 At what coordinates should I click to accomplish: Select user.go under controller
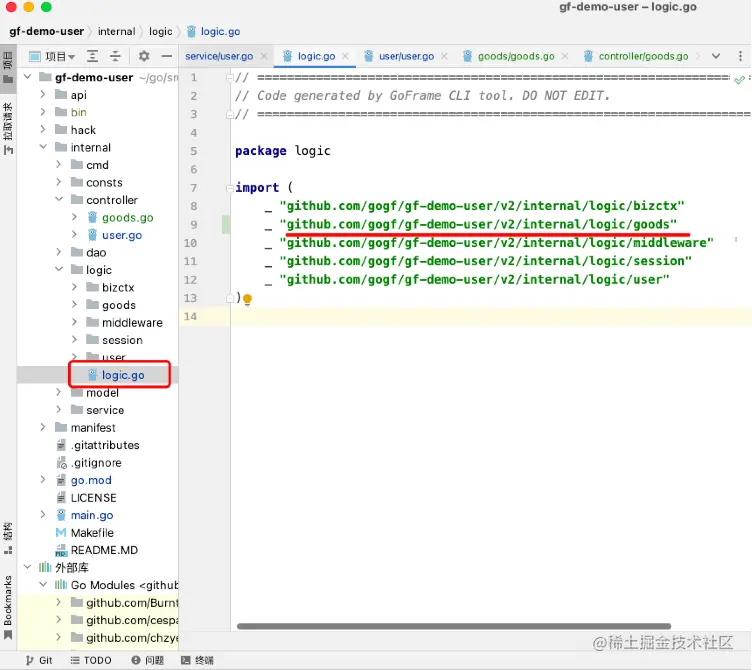[x=121, y=235]
